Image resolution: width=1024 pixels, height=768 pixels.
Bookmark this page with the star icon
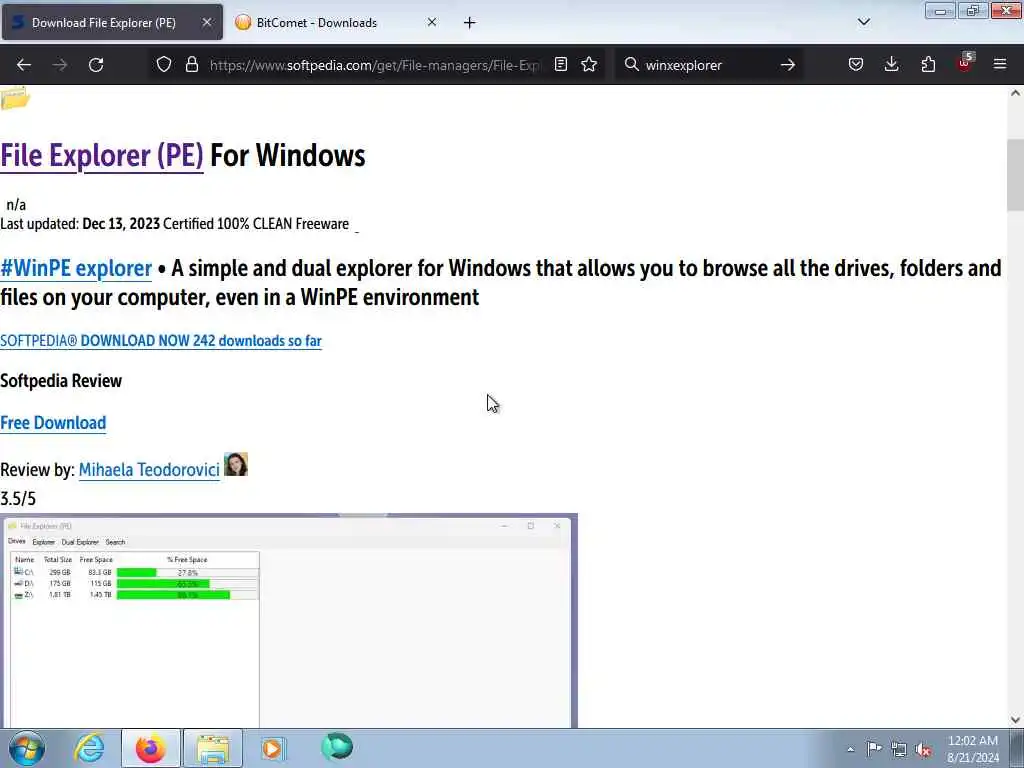pos(589,65)
